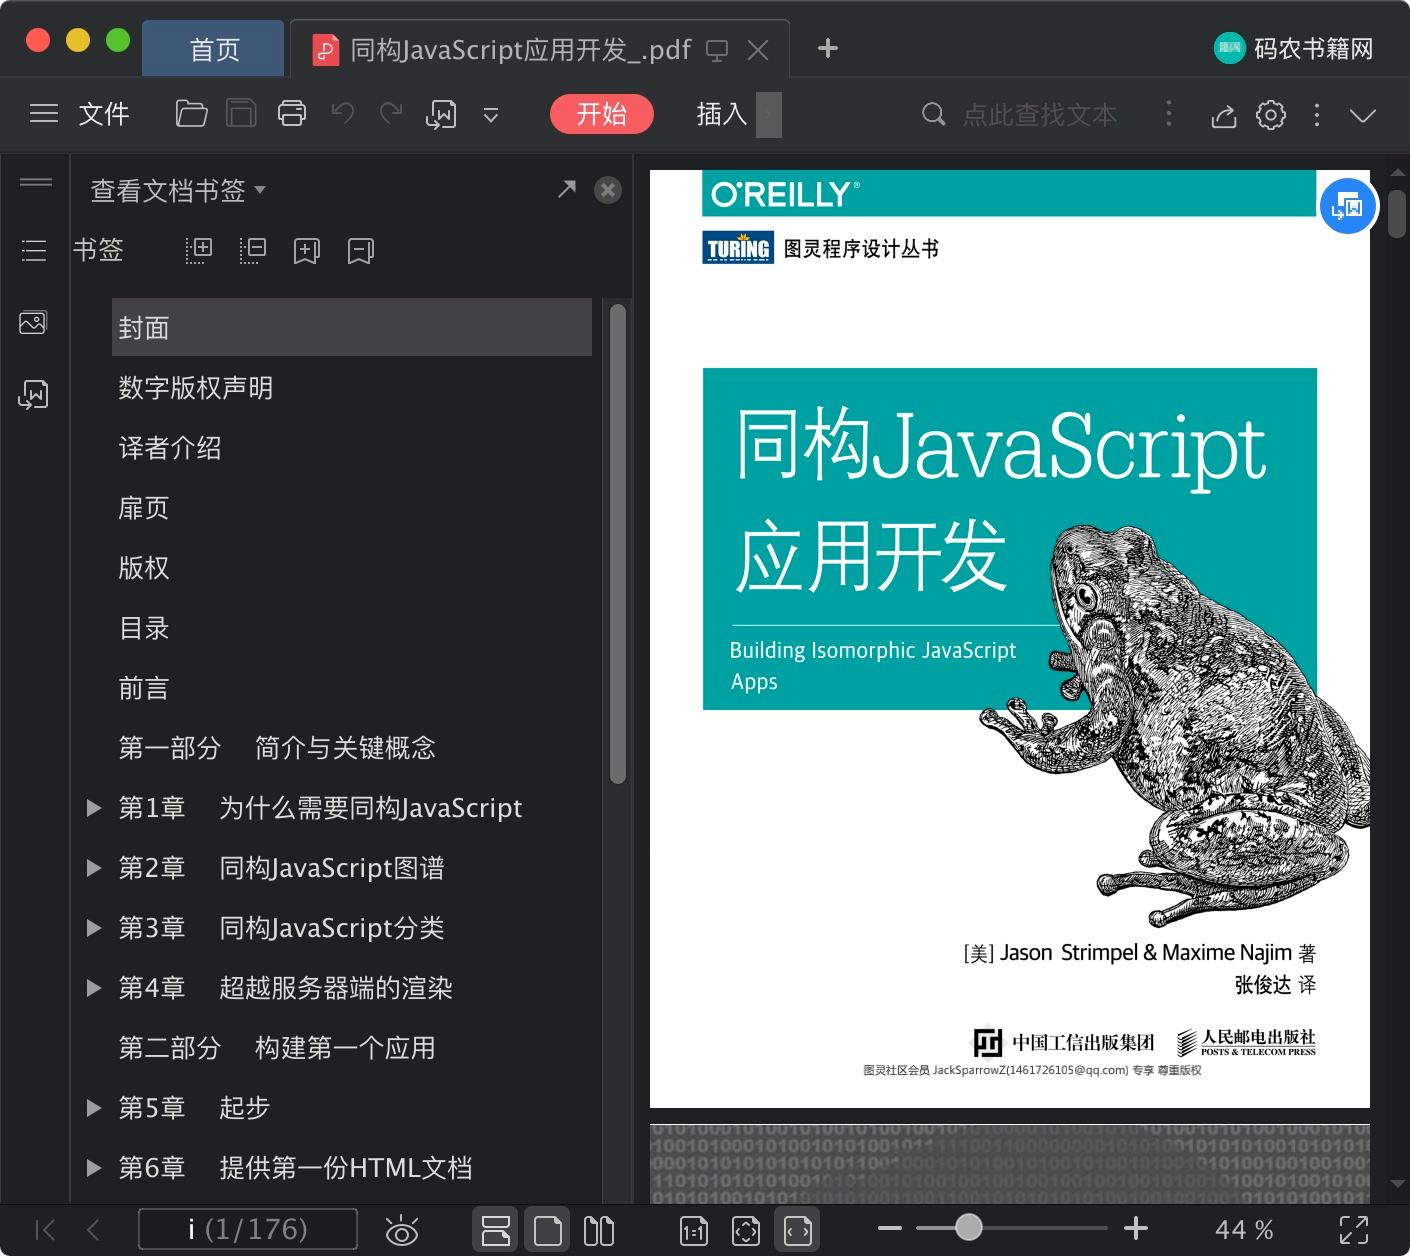Click the print icon
The width and height of the screenshot is (1410, 1256).
(292, 114)
